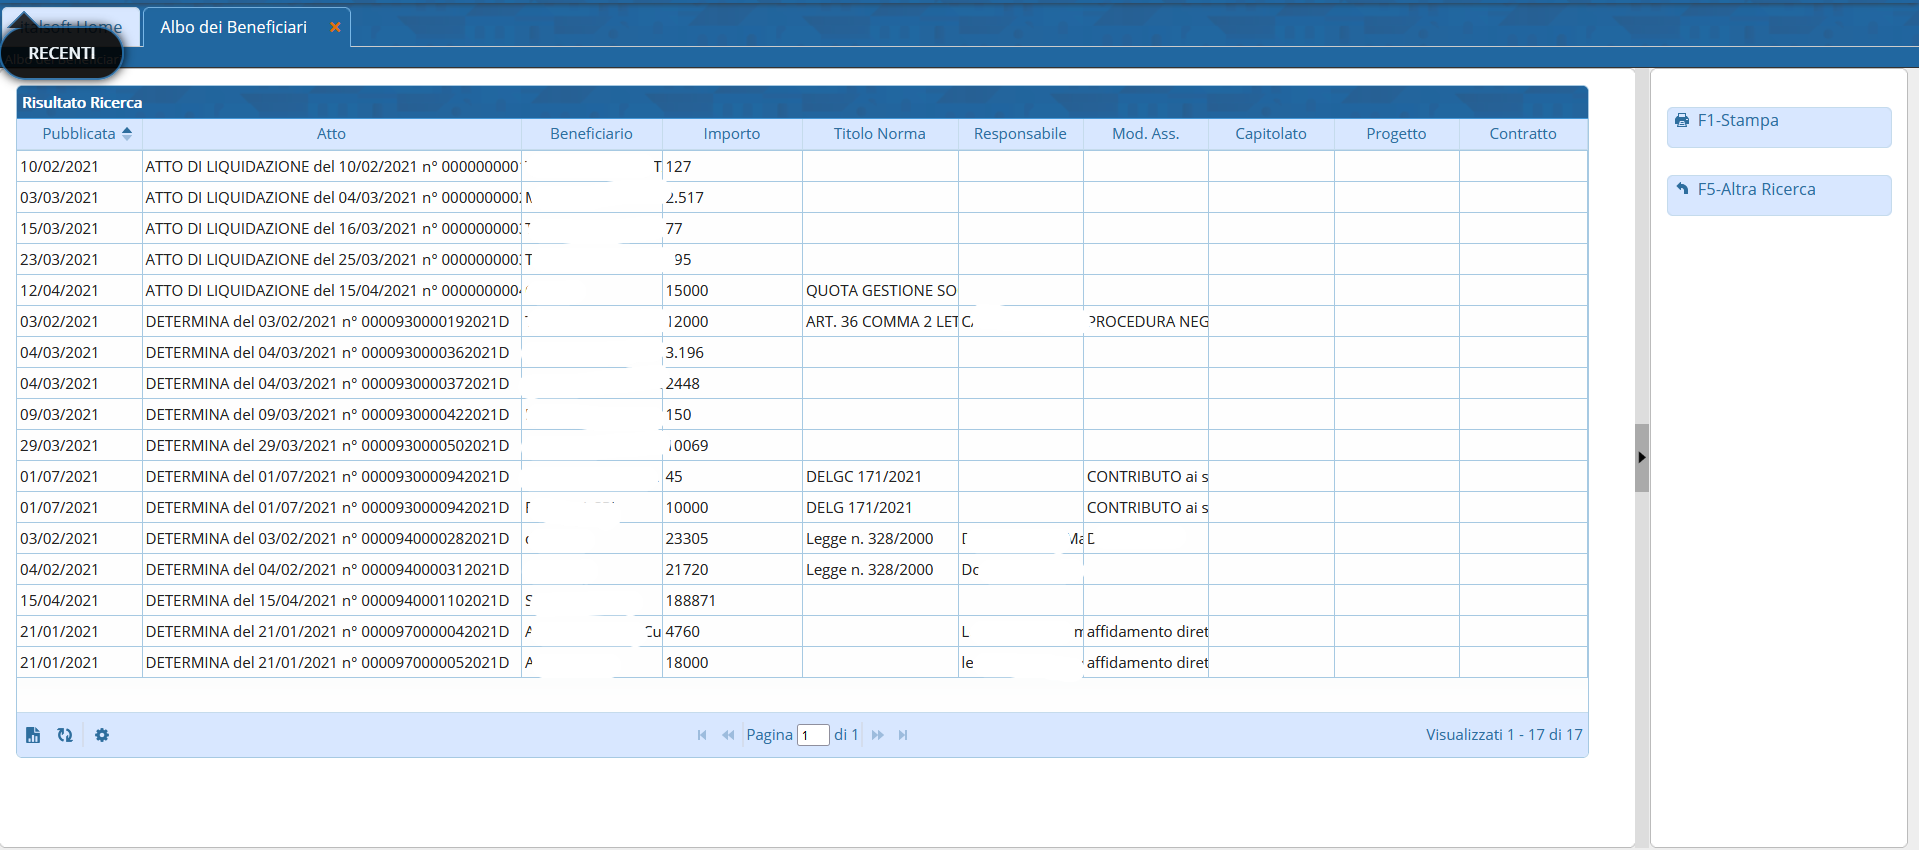This screenshot has height=850, width=1919.
Task: Refresh the results grid with the reload icon
Action: [65, 735]
